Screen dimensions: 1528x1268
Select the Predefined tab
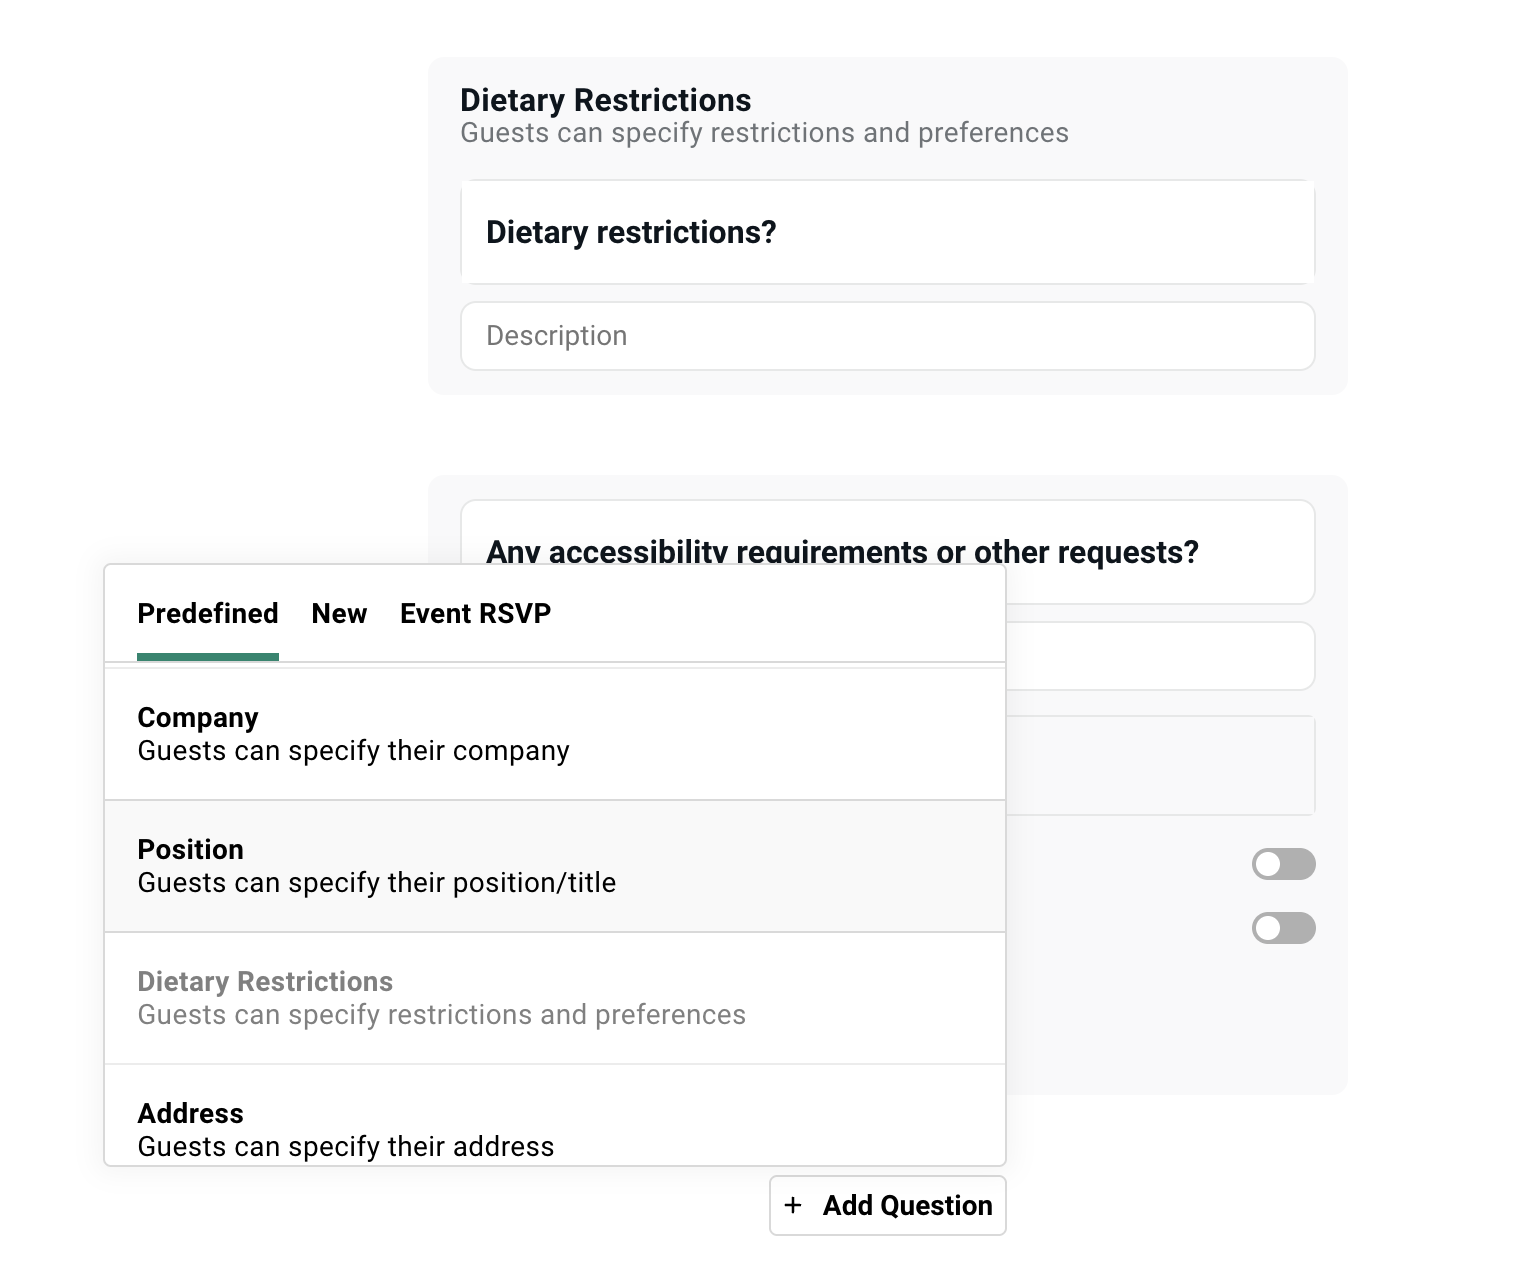click(x=207, y=613)
